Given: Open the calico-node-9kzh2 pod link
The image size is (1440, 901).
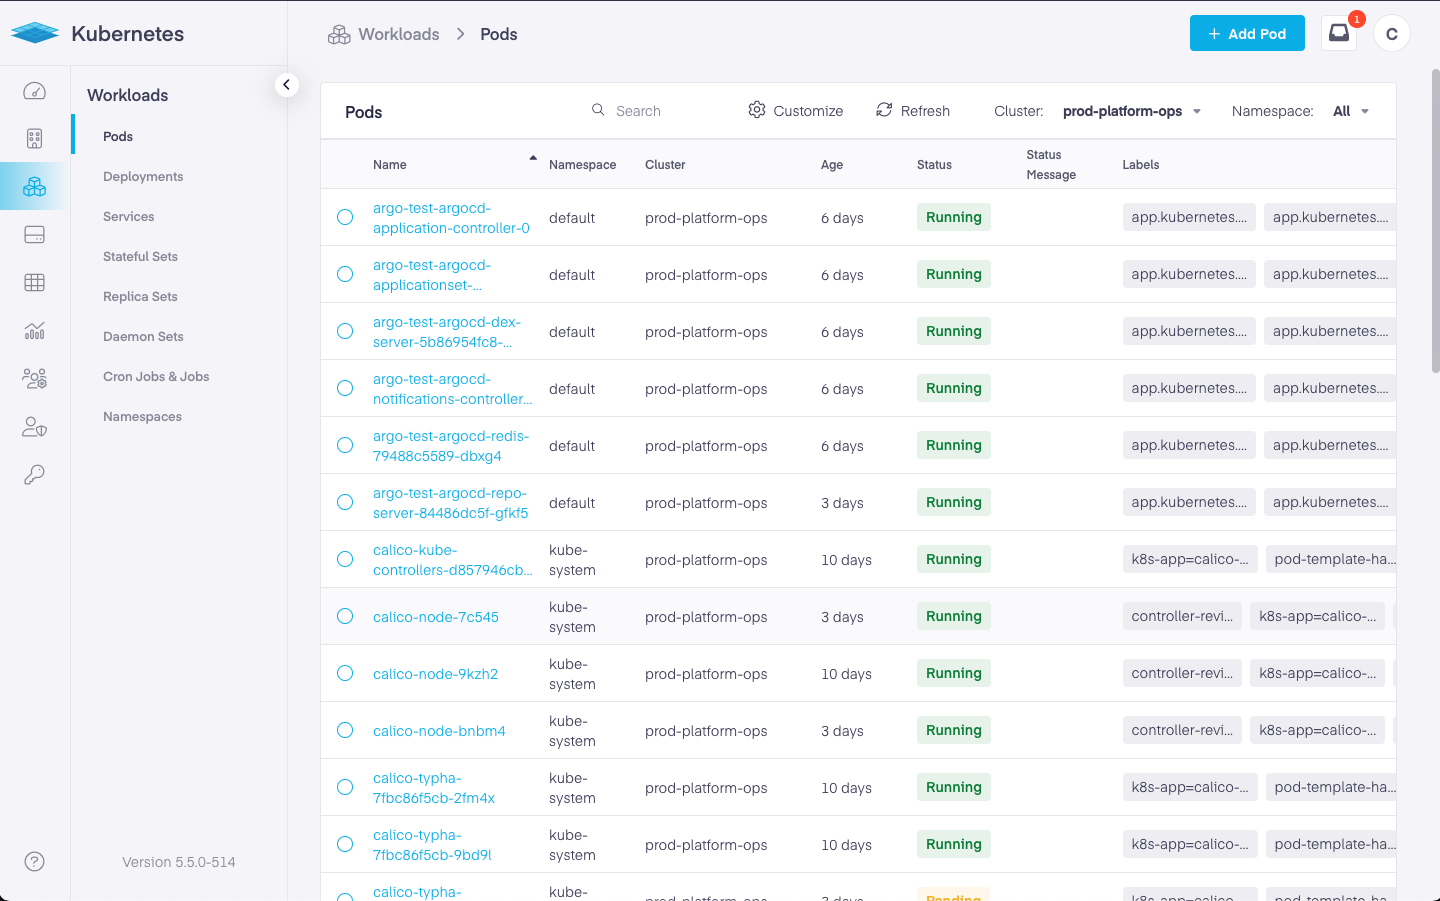Looking at the screenshot, I should point(435,674).
